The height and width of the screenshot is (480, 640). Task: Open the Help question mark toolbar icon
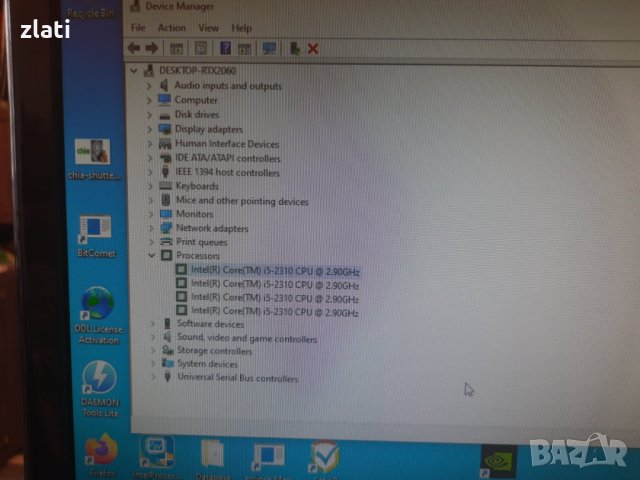tap(225, 49)
